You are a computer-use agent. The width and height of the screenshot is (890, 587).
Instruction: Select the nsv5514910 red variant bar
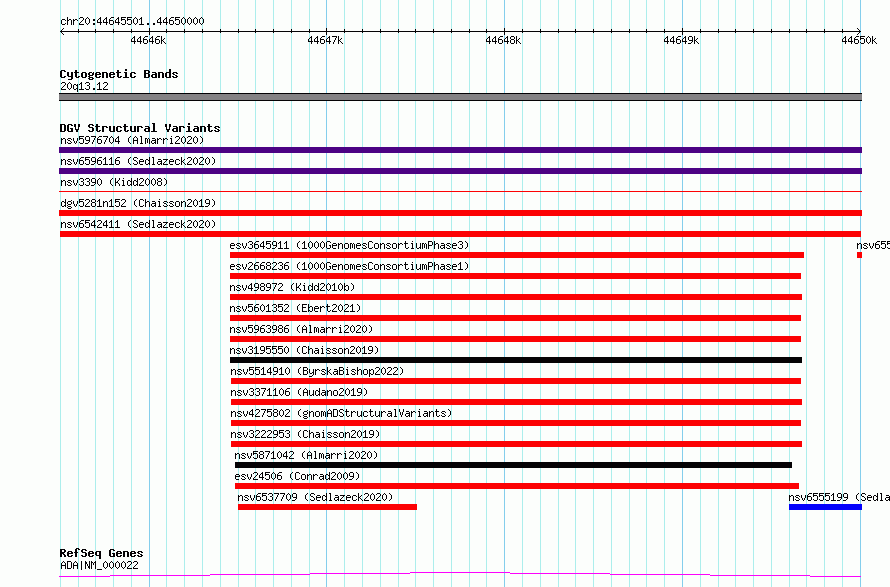pos(516,381)
